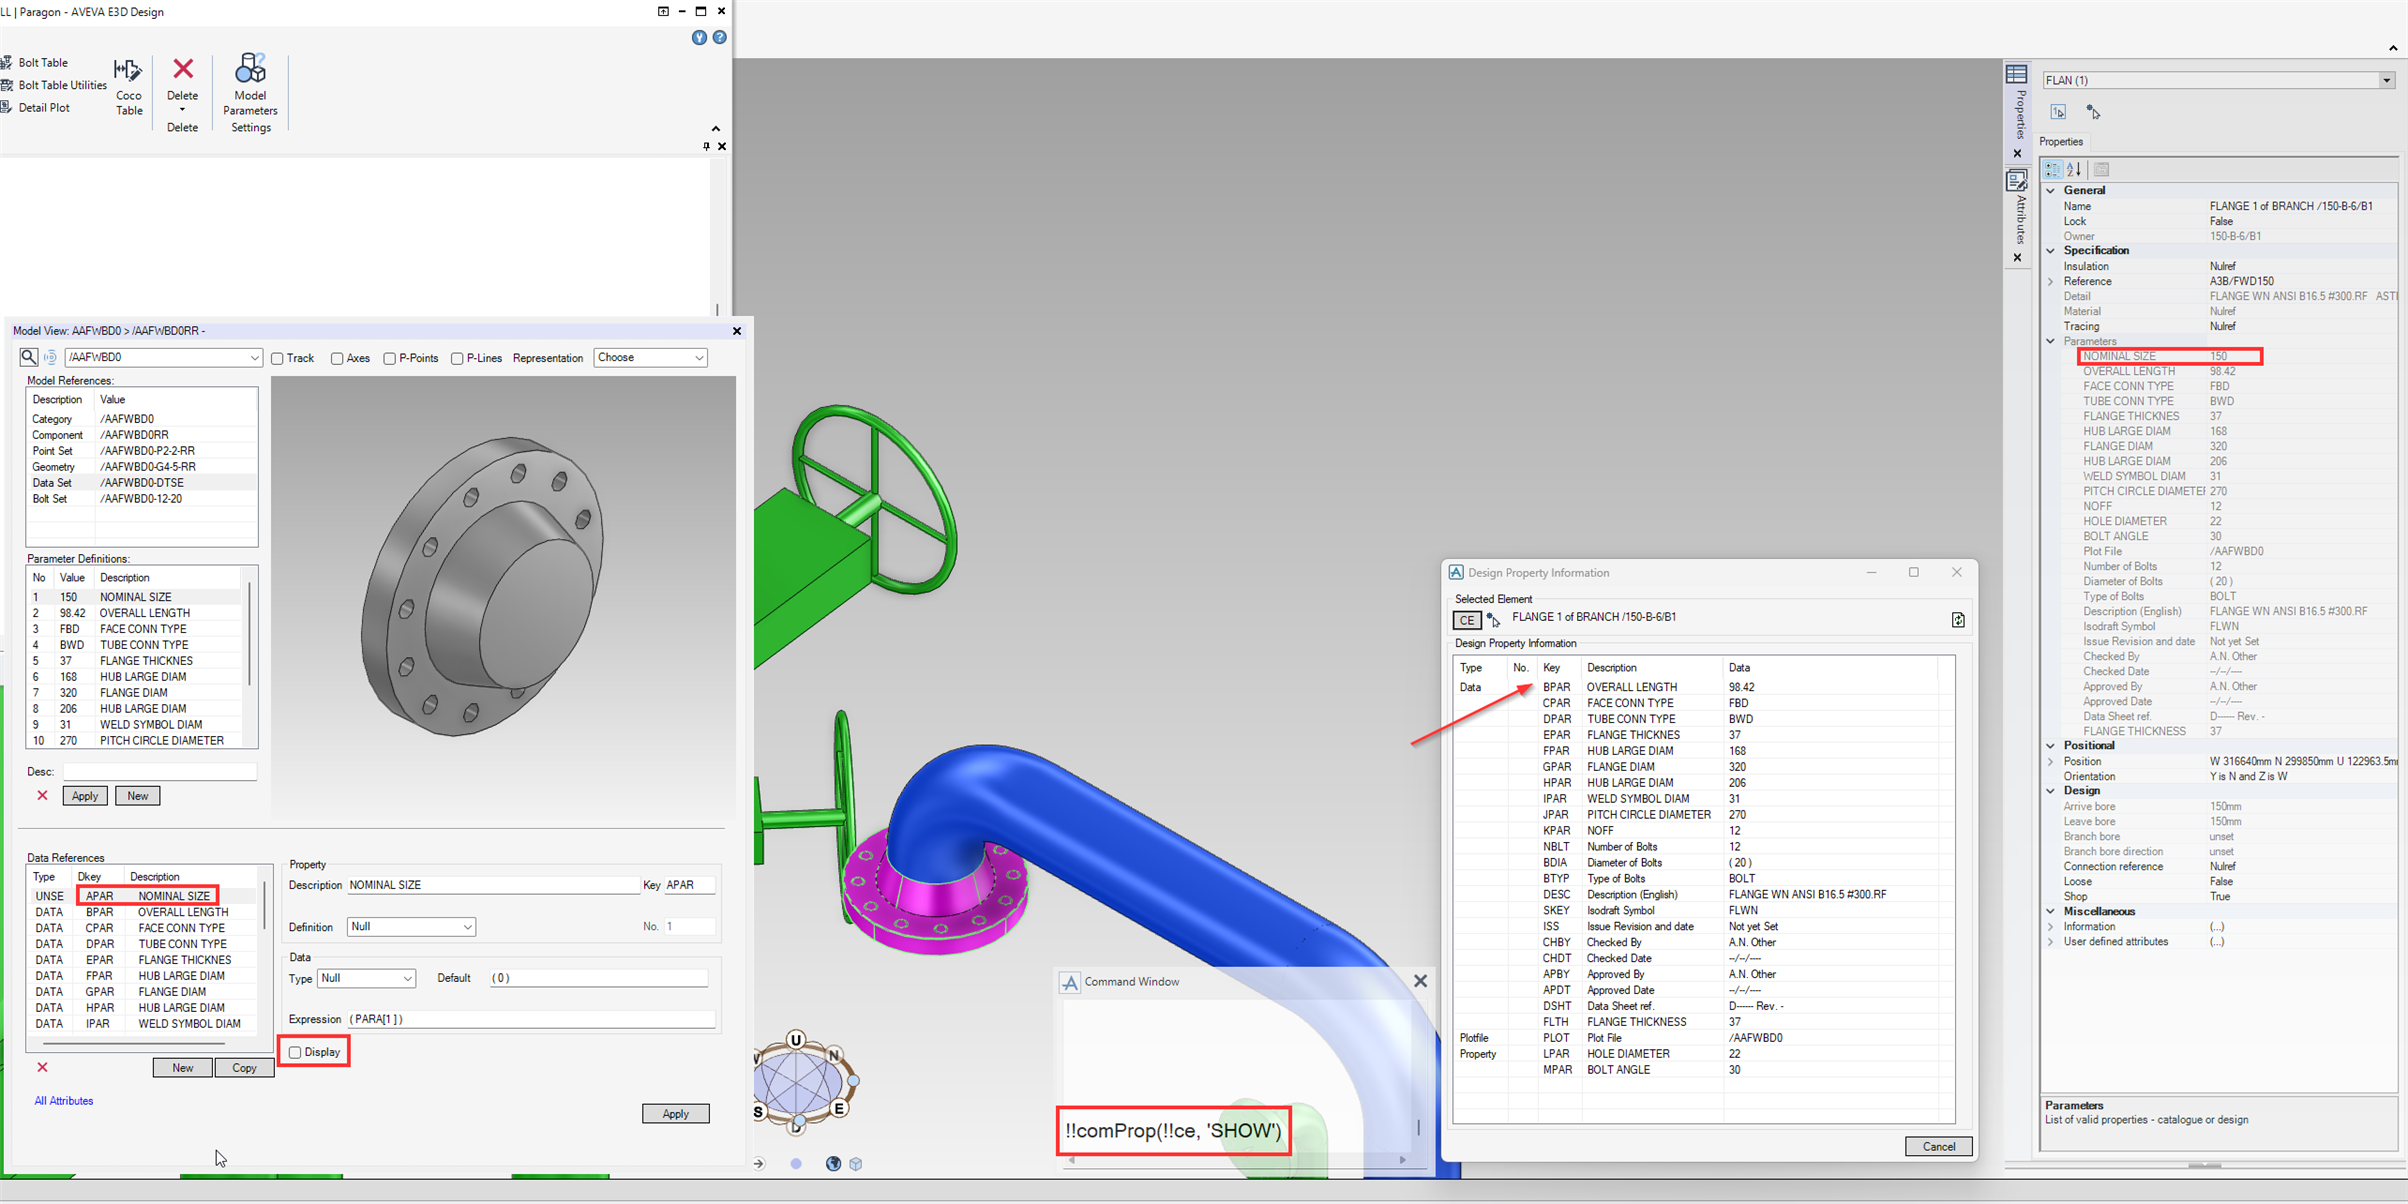Collapse the Positional property group

coord(2051,746)
